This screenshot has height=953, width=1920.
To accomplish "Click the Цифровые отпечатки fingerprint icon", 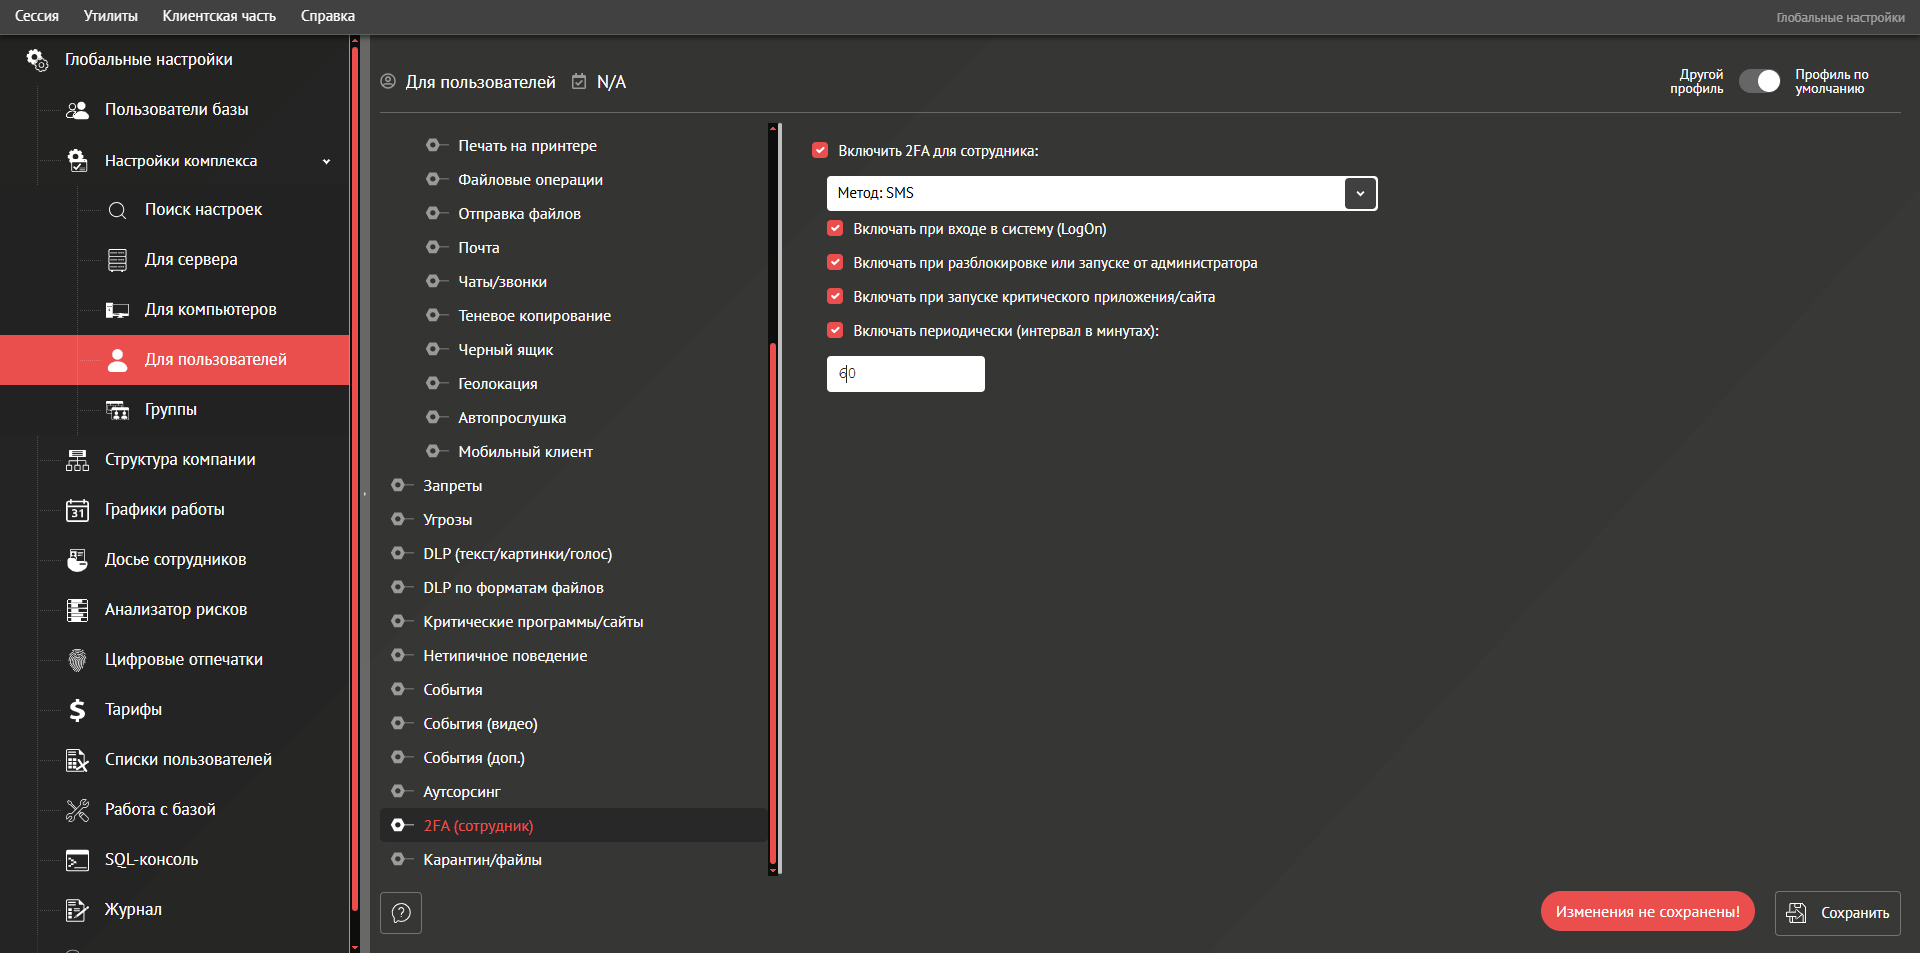I will 77,660.
